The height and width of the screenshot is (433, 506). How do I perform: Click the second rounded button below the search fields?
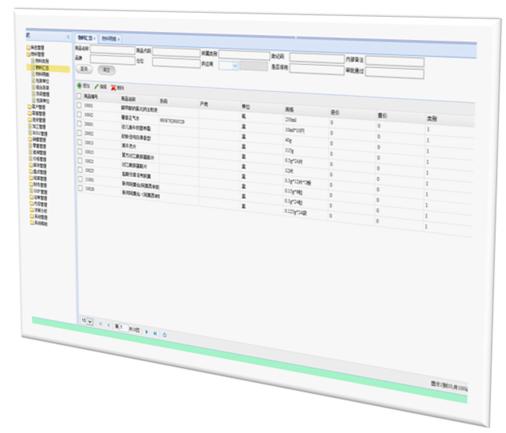pos(106,70)
